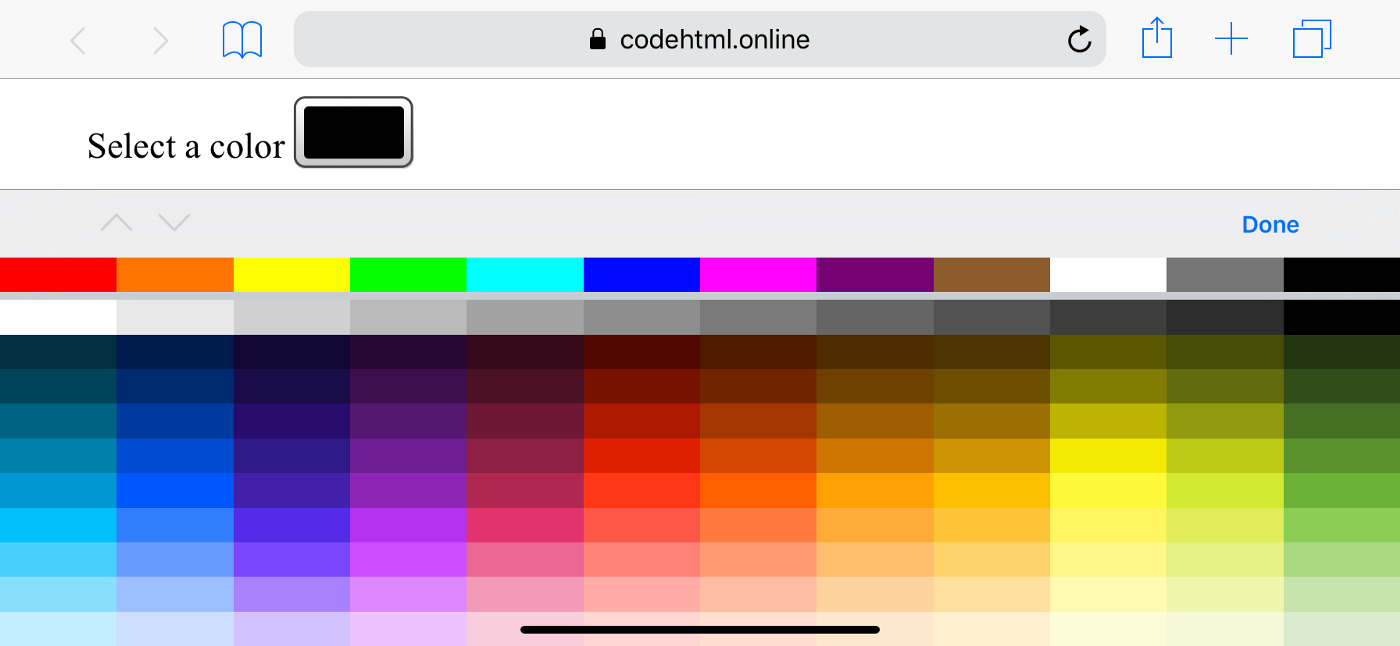Choose the magenta swatch in top row
The width and height of the screenshot is (1400, 646).
758,275
